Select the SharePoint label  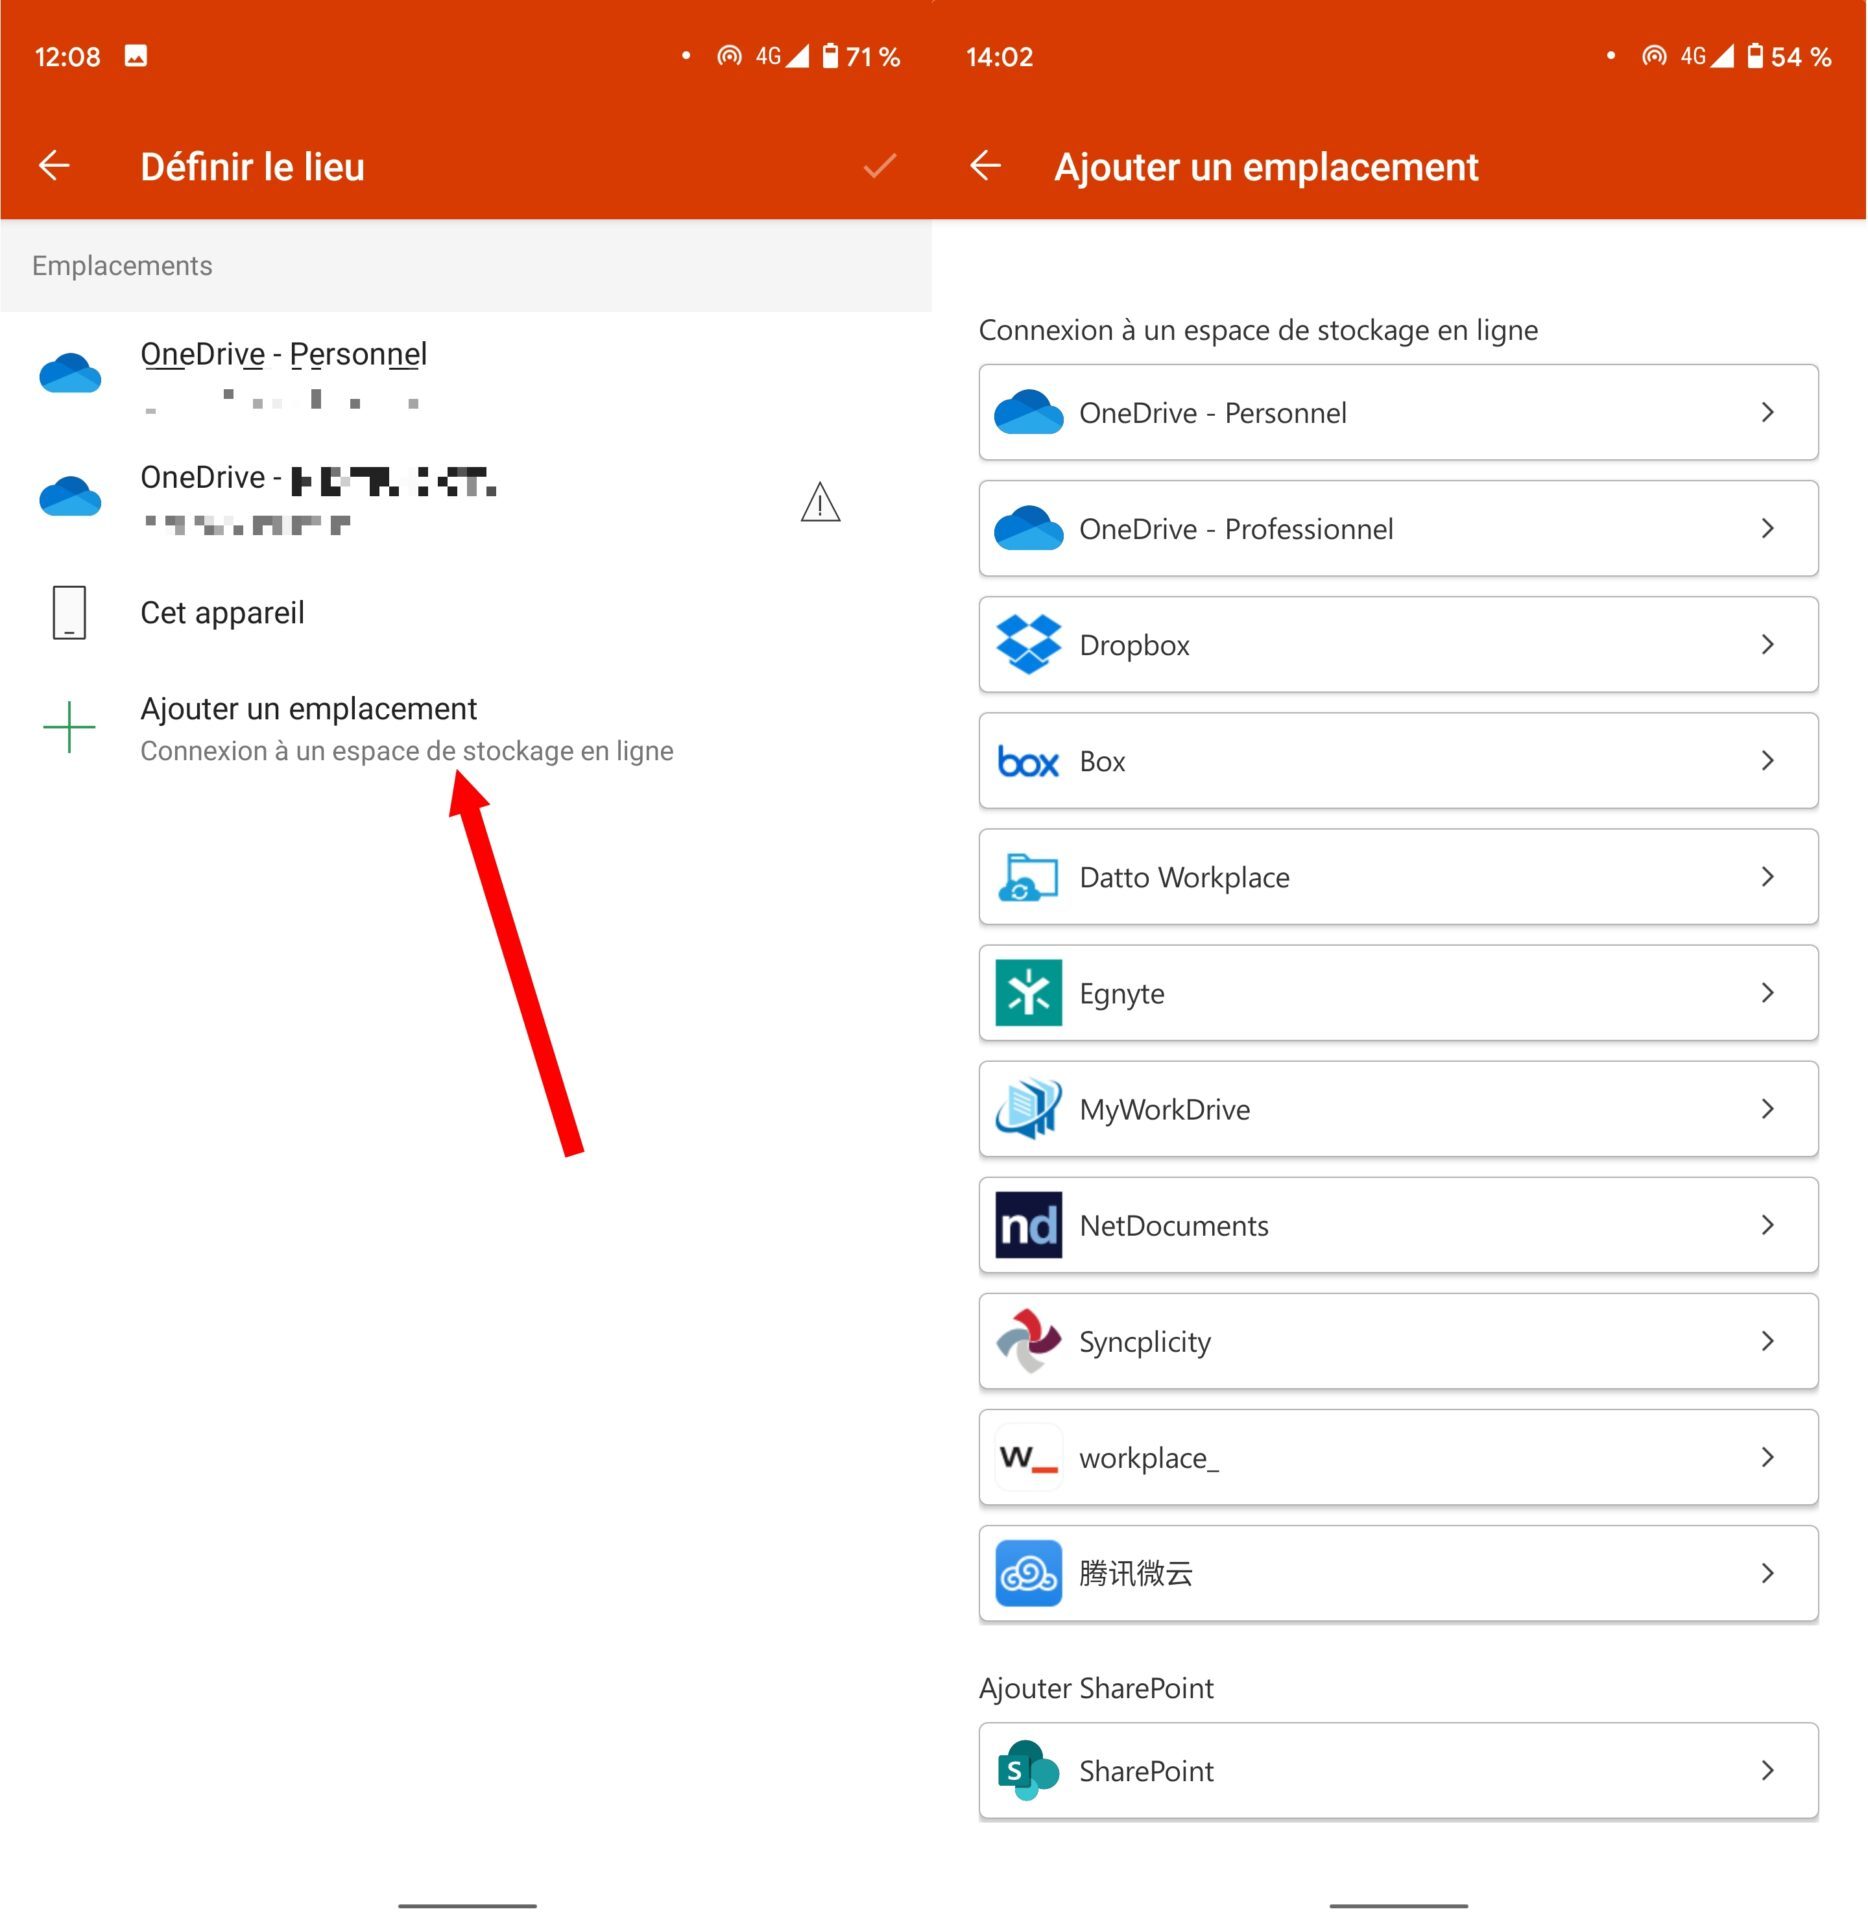pos(1146,1771)
